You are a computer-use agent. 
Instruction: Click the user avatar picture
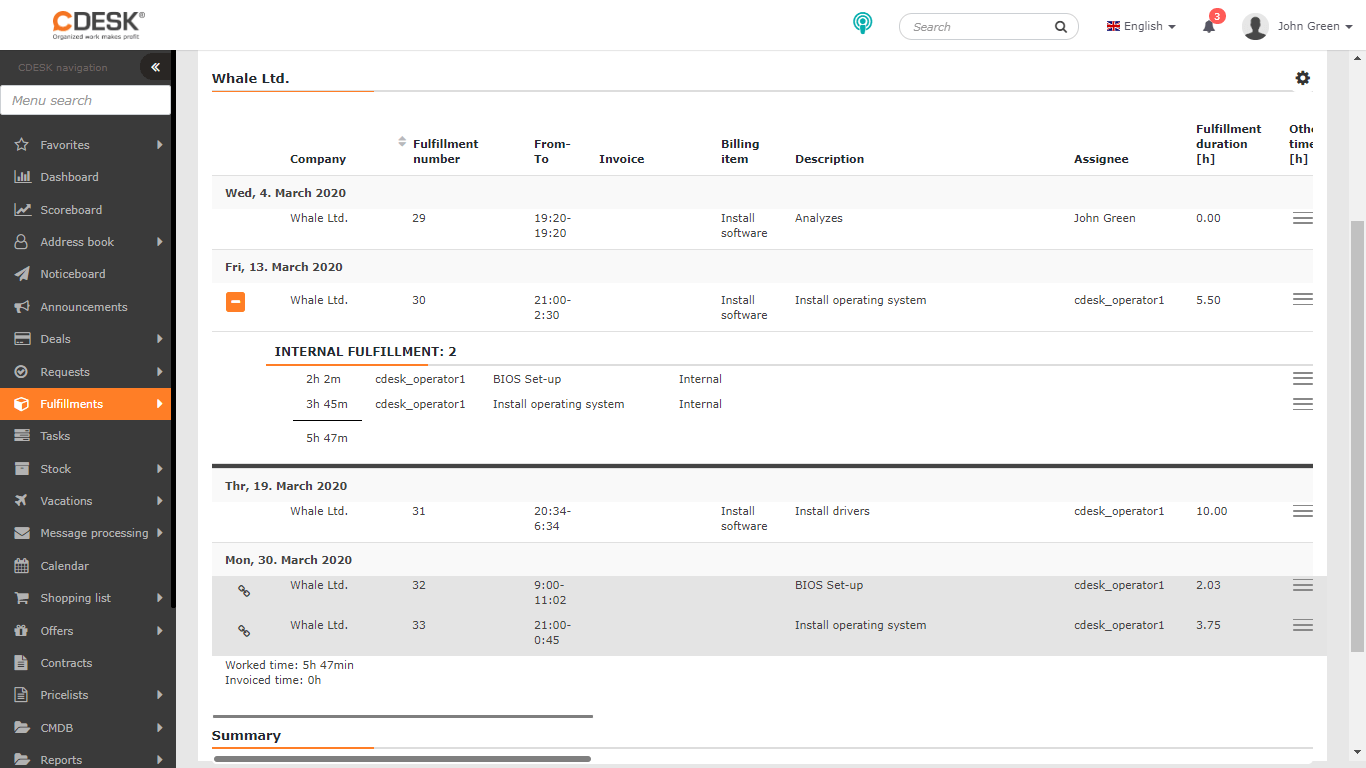1255,26
